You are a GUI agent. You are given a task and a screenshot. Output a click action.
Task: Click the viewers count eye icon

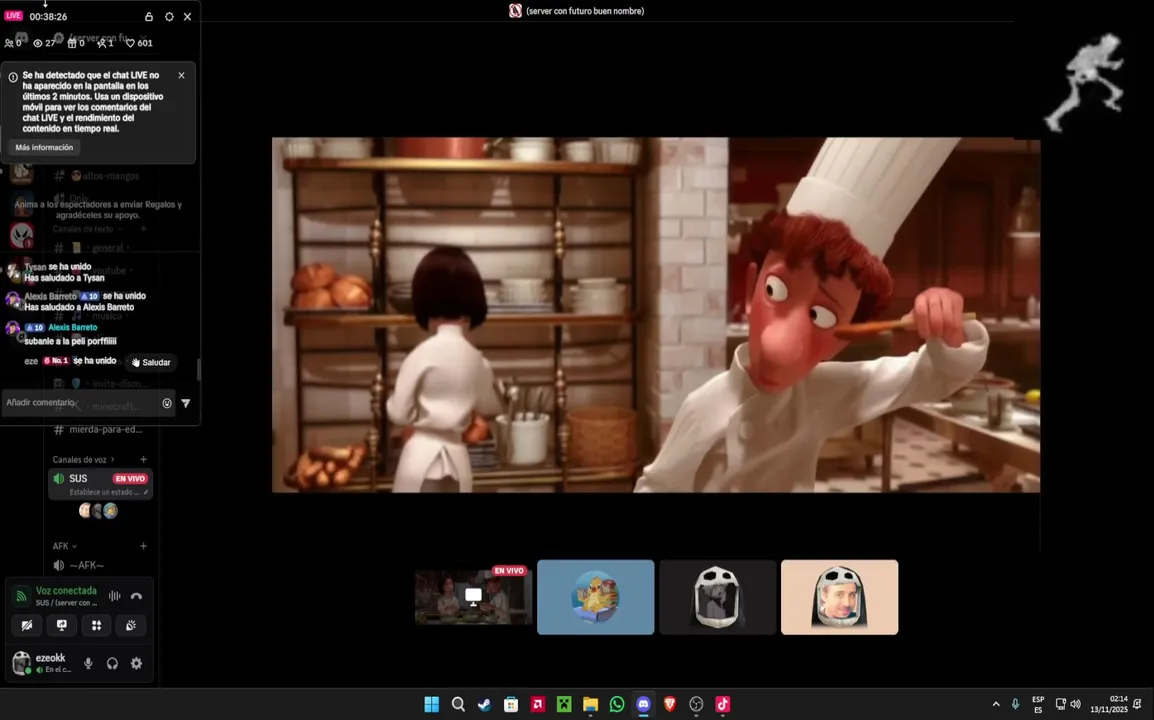38,43
